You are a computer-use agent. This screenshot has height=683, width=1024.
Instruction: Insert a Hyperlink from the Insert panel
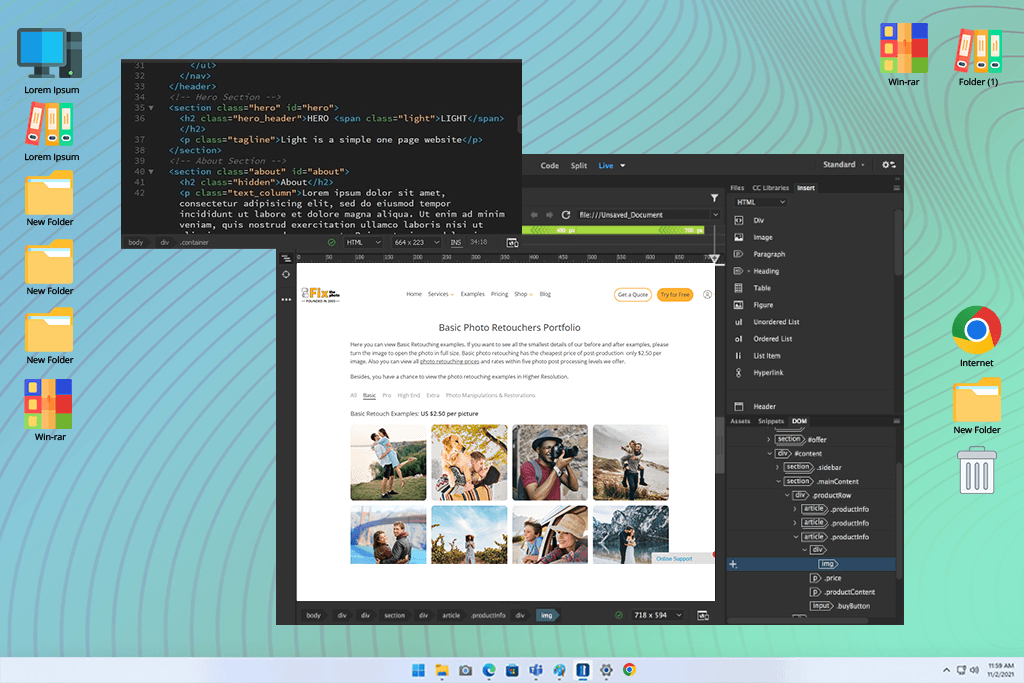[769, 373]
